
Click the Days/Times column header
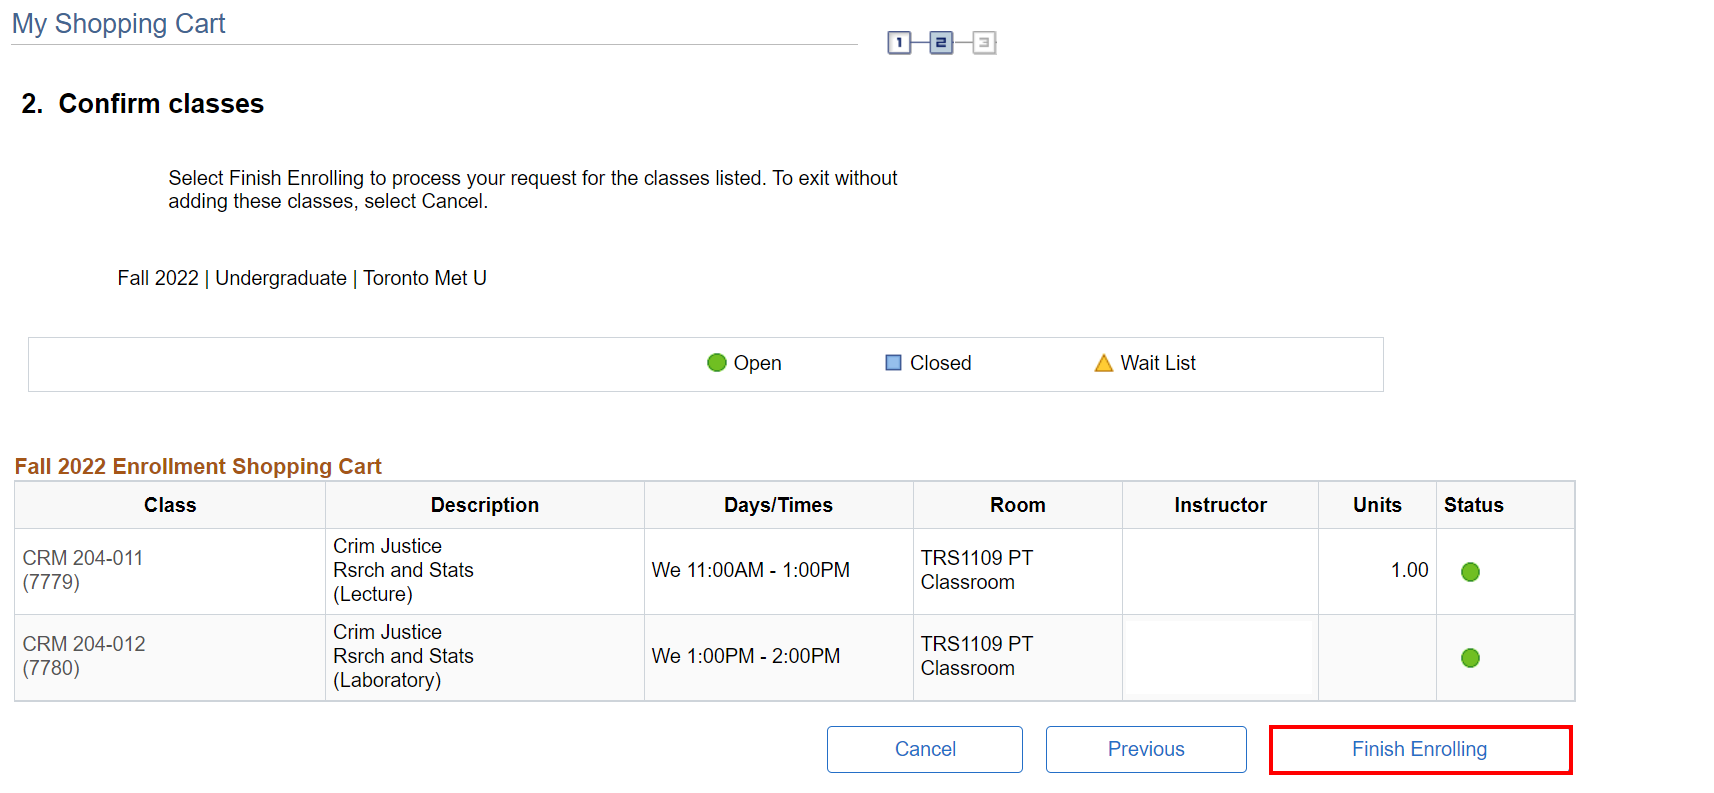pos(778,505)
